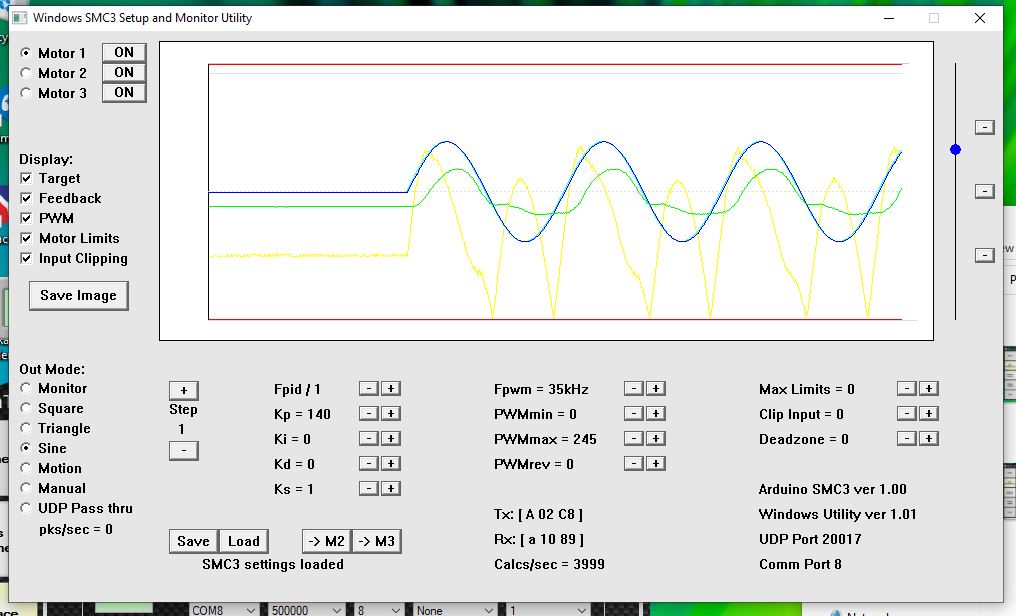Uncheck the Input Clipping checkbox
Viewport: 1016px width, 616px height.
coord(26,258)
